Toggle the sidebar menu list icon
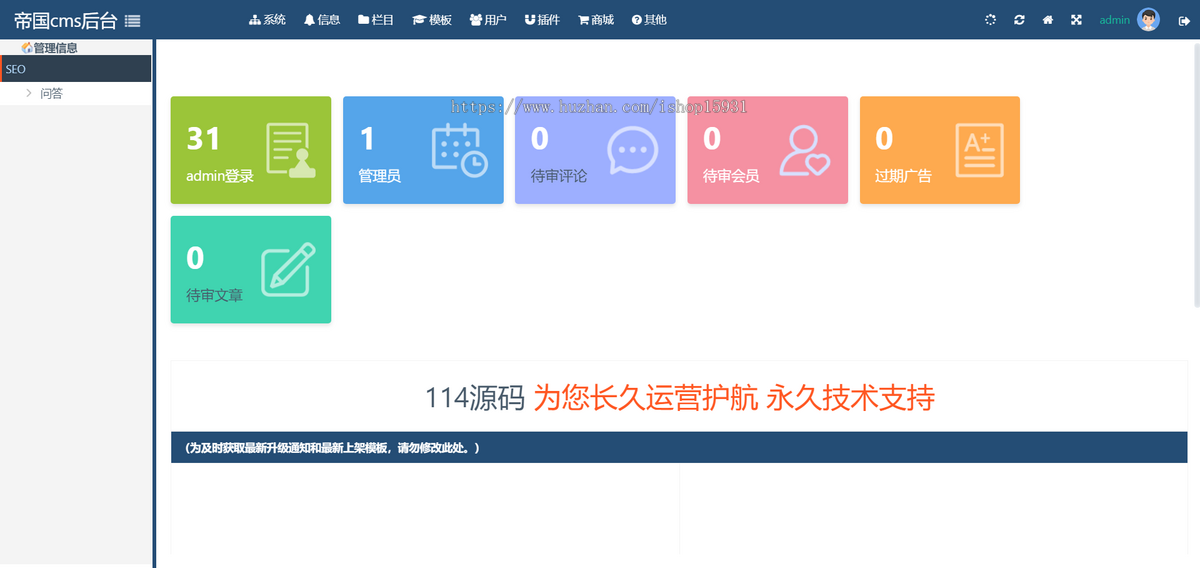The width and height of the screenshot is (1200, 568). [x=132, y=20]
